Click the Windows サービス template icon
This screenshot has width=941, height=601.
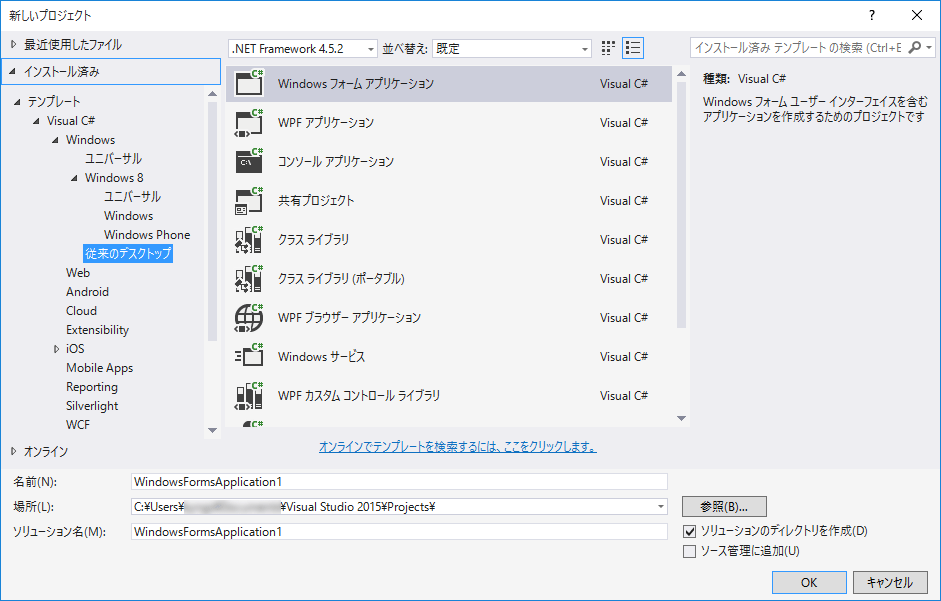248,356
